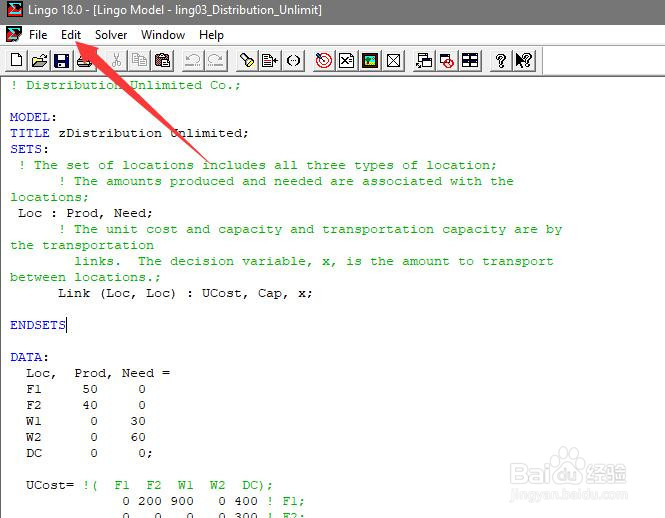The height and width of the screenshot is (518, 665).
Task: Open the Help menu
Action: coord(211,35)
